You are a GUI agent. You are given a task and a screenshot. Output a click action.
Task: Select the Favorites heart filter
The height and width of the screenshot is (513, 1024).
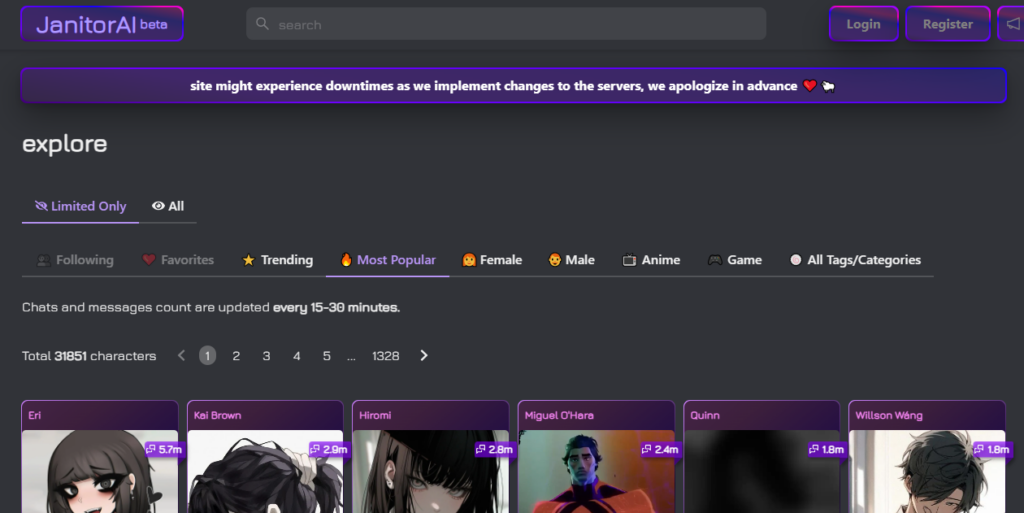point(178,260)
